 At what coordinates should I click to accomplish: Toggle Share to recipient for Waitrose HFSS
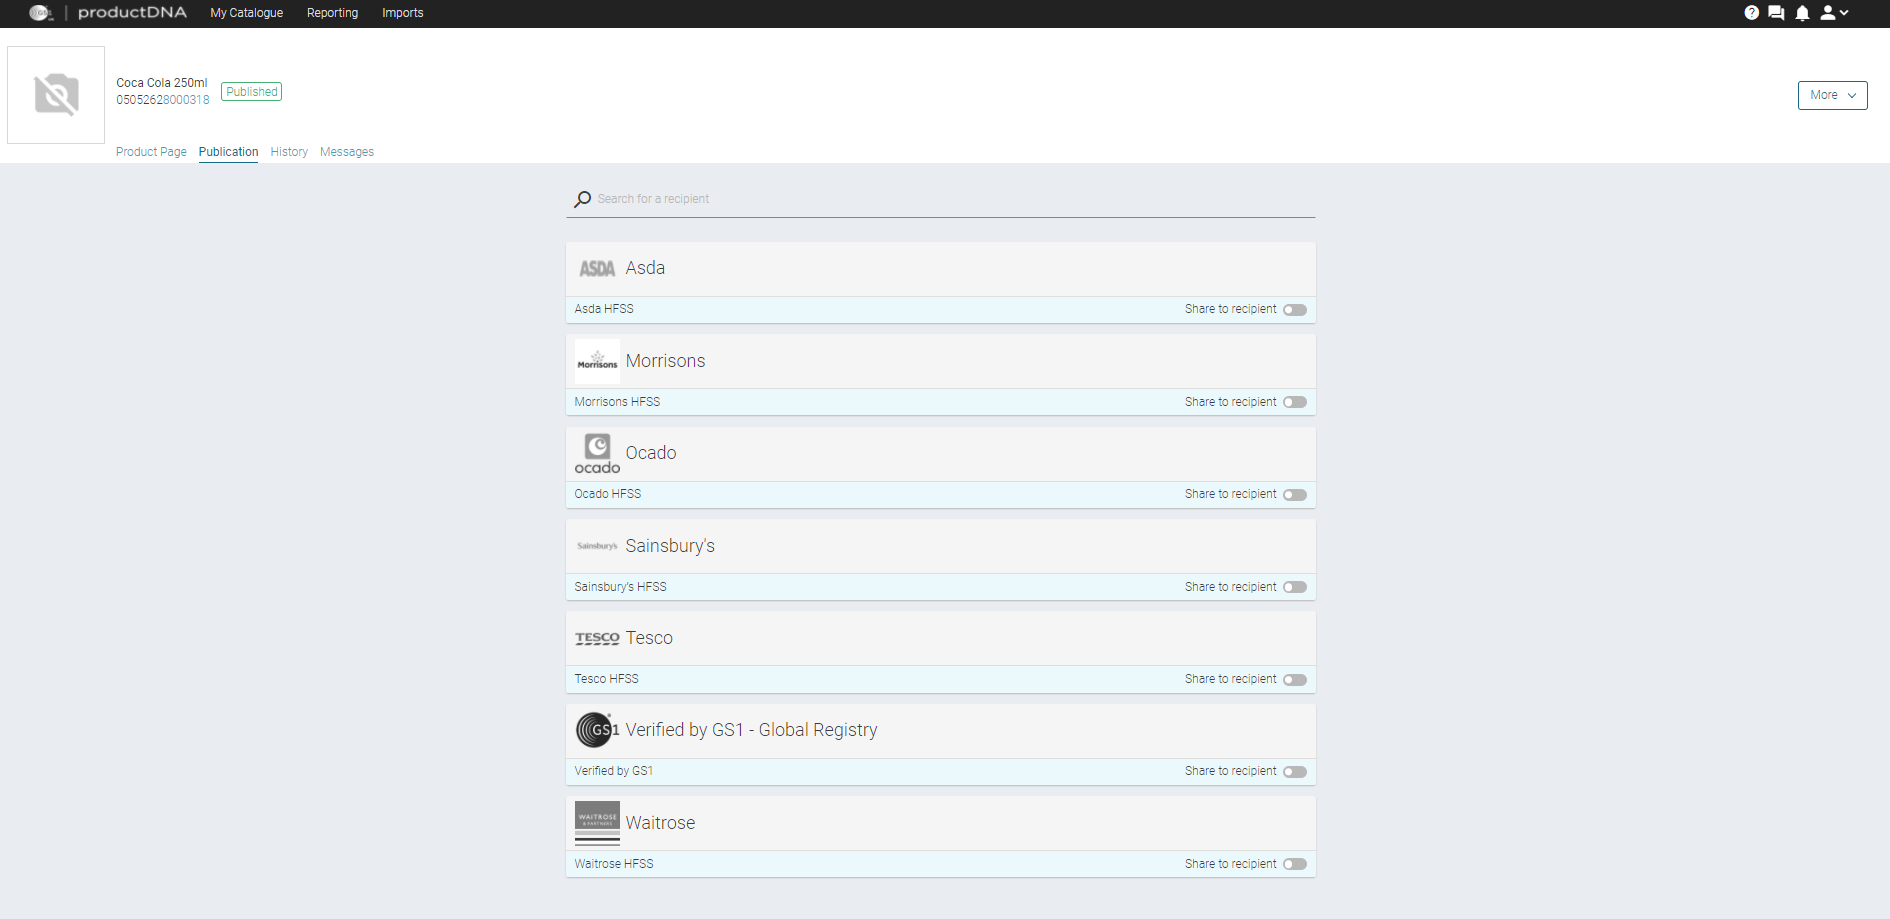(1295, 864)
